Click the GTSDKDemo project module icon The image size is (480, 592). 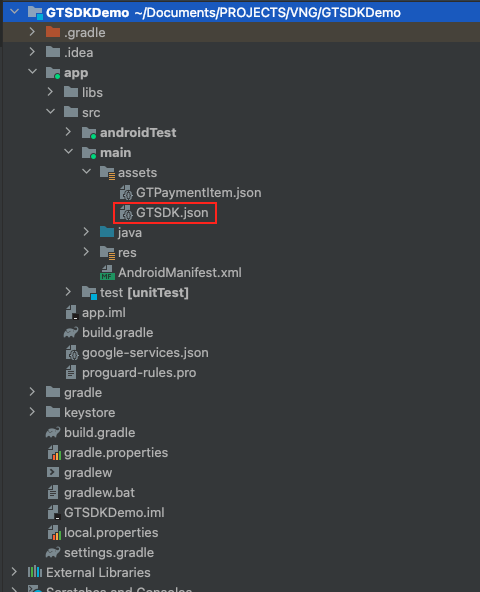[x=35, y=13]
